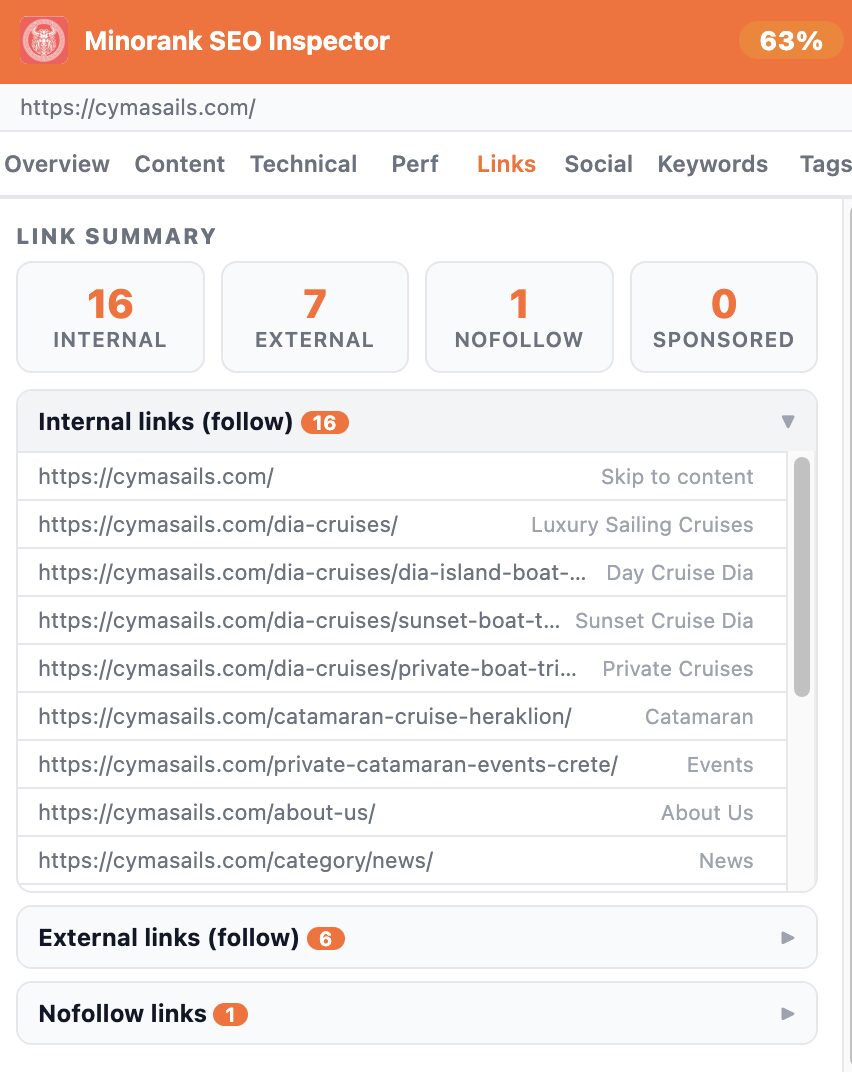Open the private-catamaran-events-crete link
Screen dimensions: 852x1072
[x=328, y=764]
